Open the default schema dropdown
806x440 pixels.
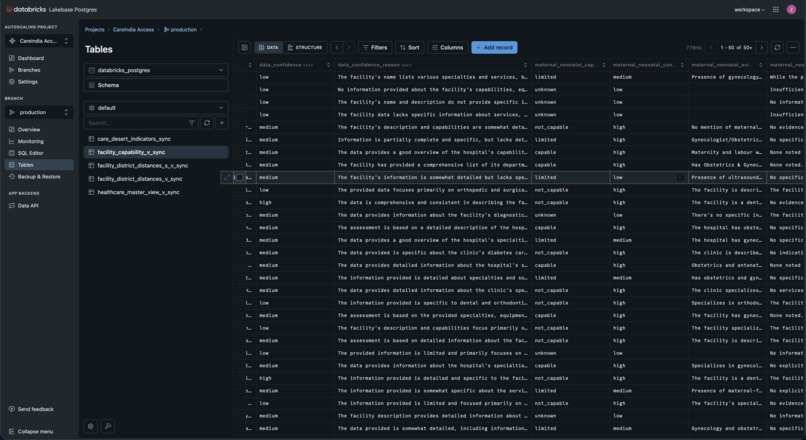(x=156, y=108)
